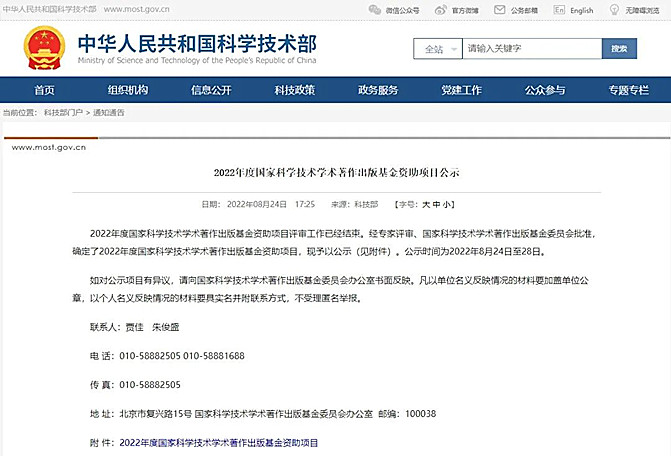Screen dimensions: 671x456
Task: Click the 通知通告 breadcrumb link
Action: coord(109,112)
